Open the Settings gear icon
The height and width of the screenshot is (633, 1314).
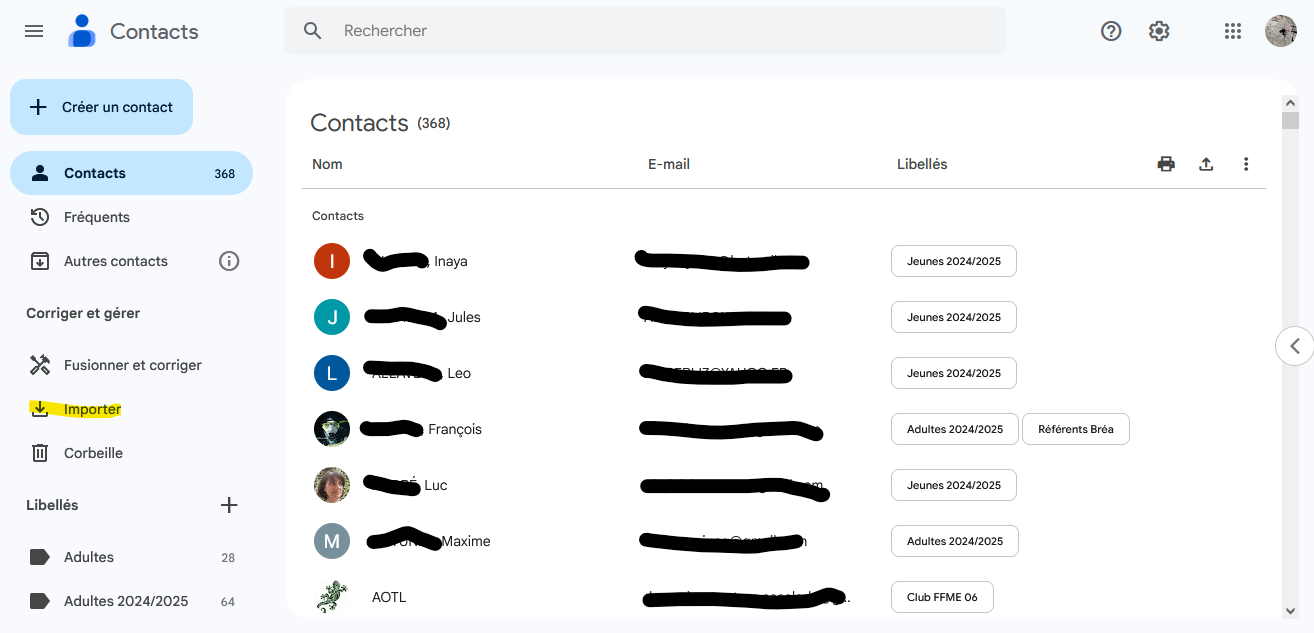pyautogui.click(x=1159, y=31)
